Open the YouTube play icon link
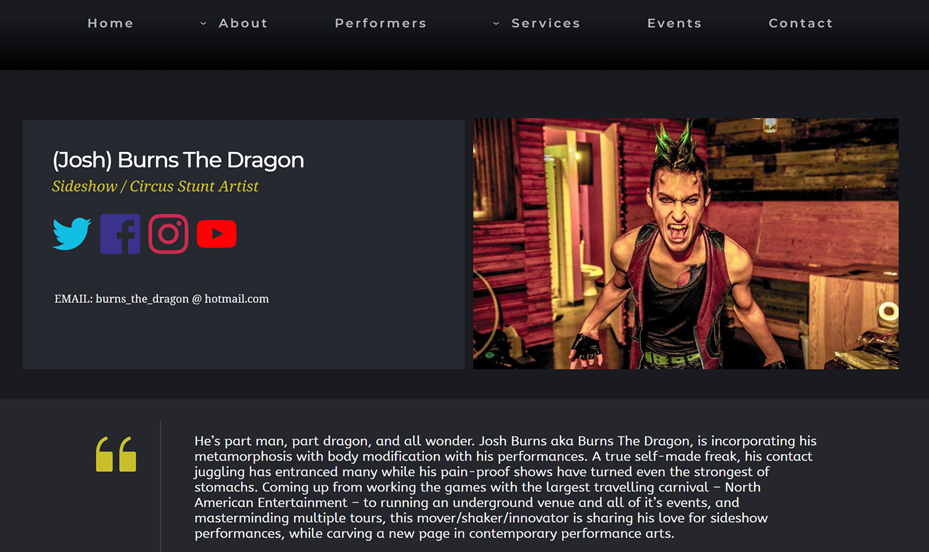Viewport: 929px width, 552px height. click(x=217, y=234)
